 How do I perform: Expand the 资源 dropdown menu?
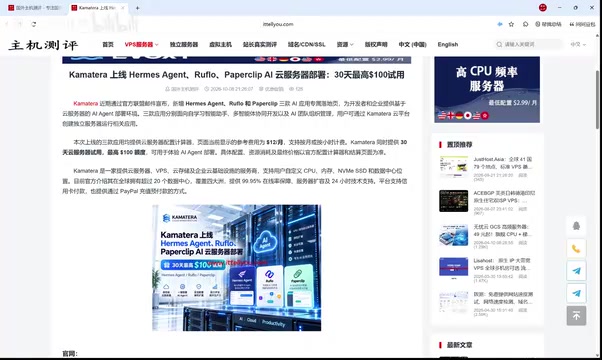click(x=345, y=45)
